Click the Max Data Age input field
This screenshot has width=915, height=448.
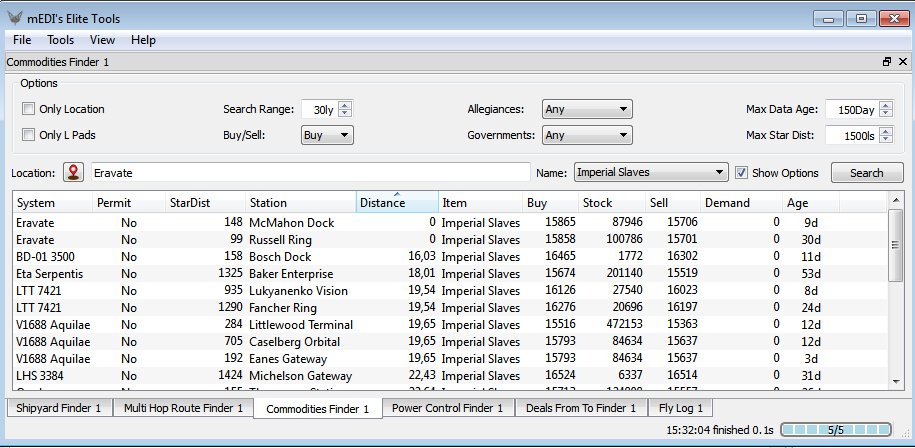tap(853, 109)
